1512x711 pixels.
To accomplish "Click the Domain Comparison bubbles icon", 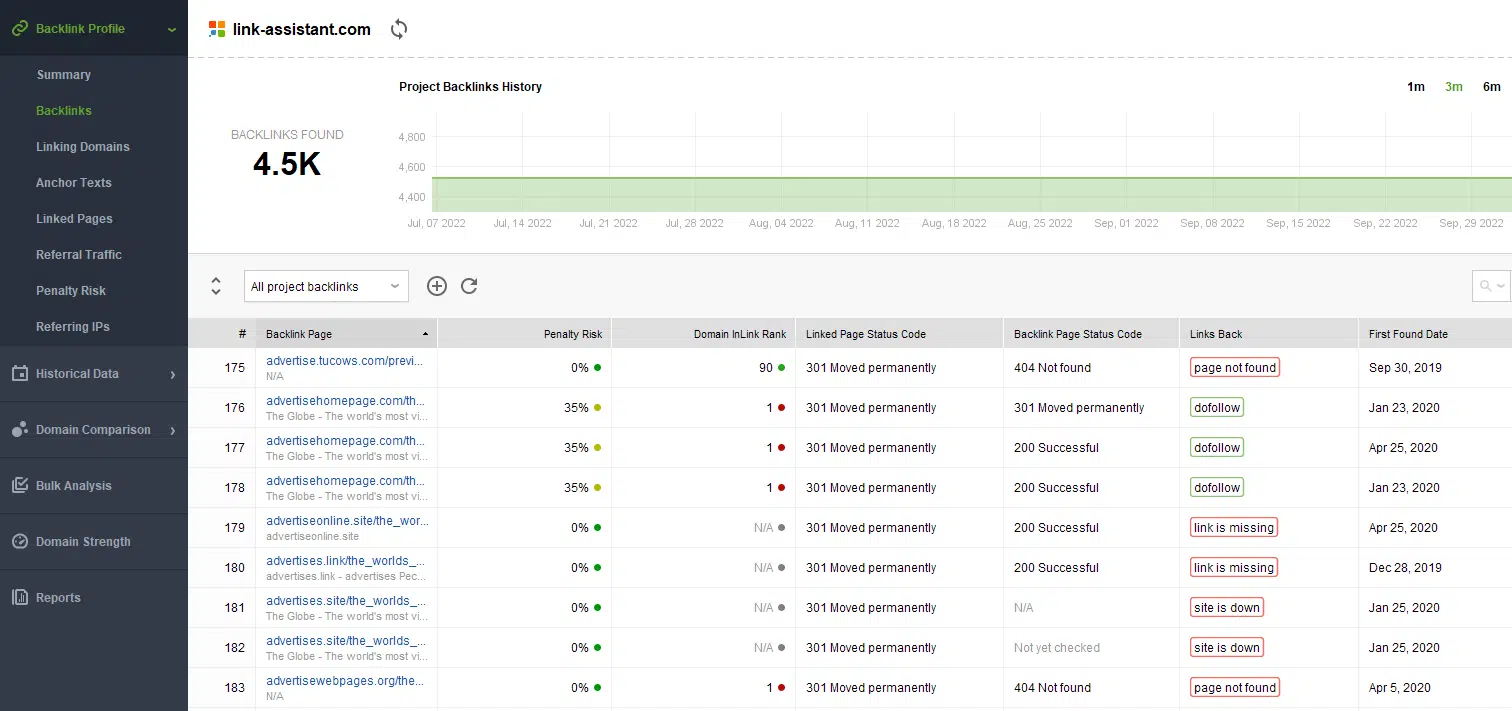I will 19,430.
